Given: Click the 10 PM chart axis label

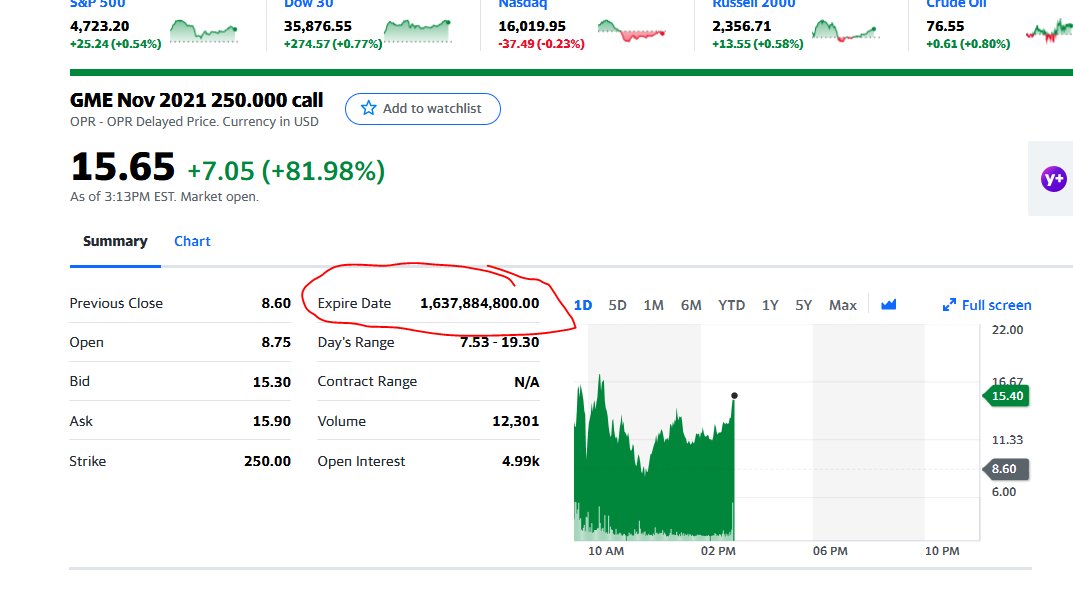Looking at the screenshot, I should pos(942,551).
